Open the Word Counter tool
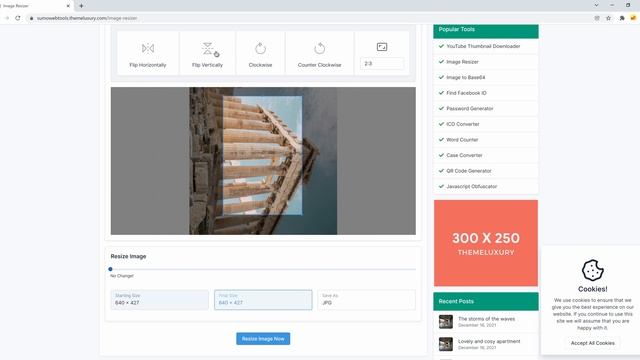Viewport: 640px width, 360px height. click(x=462, y=140)
